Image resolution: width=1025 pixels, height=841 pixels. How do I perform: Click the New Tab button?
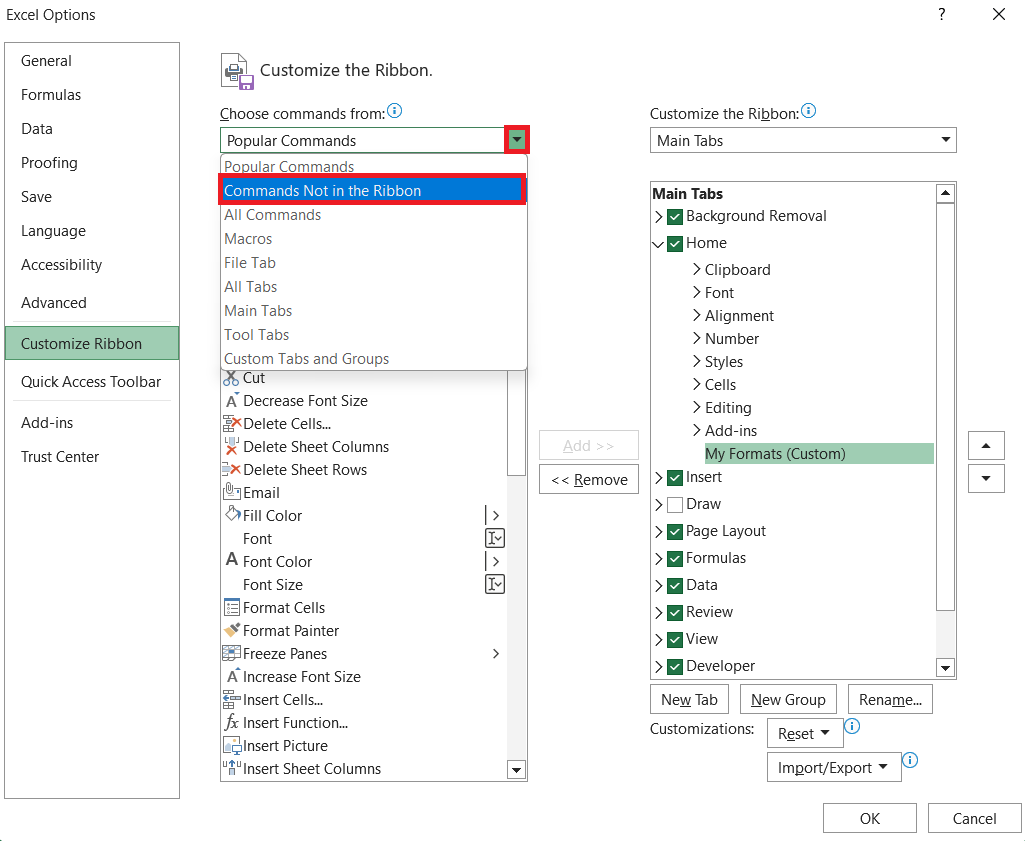[689, 699]
